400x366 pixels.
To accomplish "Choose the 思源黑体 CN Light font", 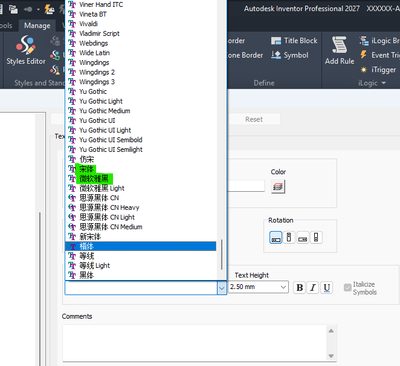I will (140, 217).
